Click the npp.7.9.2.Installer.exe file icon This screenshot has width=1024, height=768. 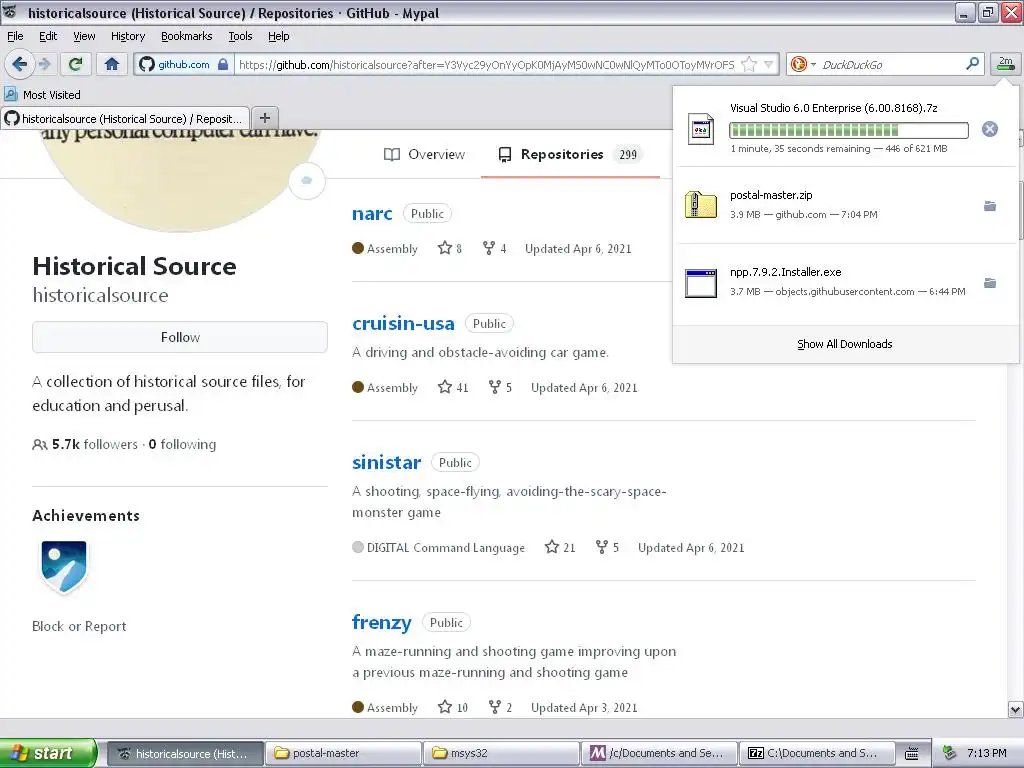coord(701,283)
